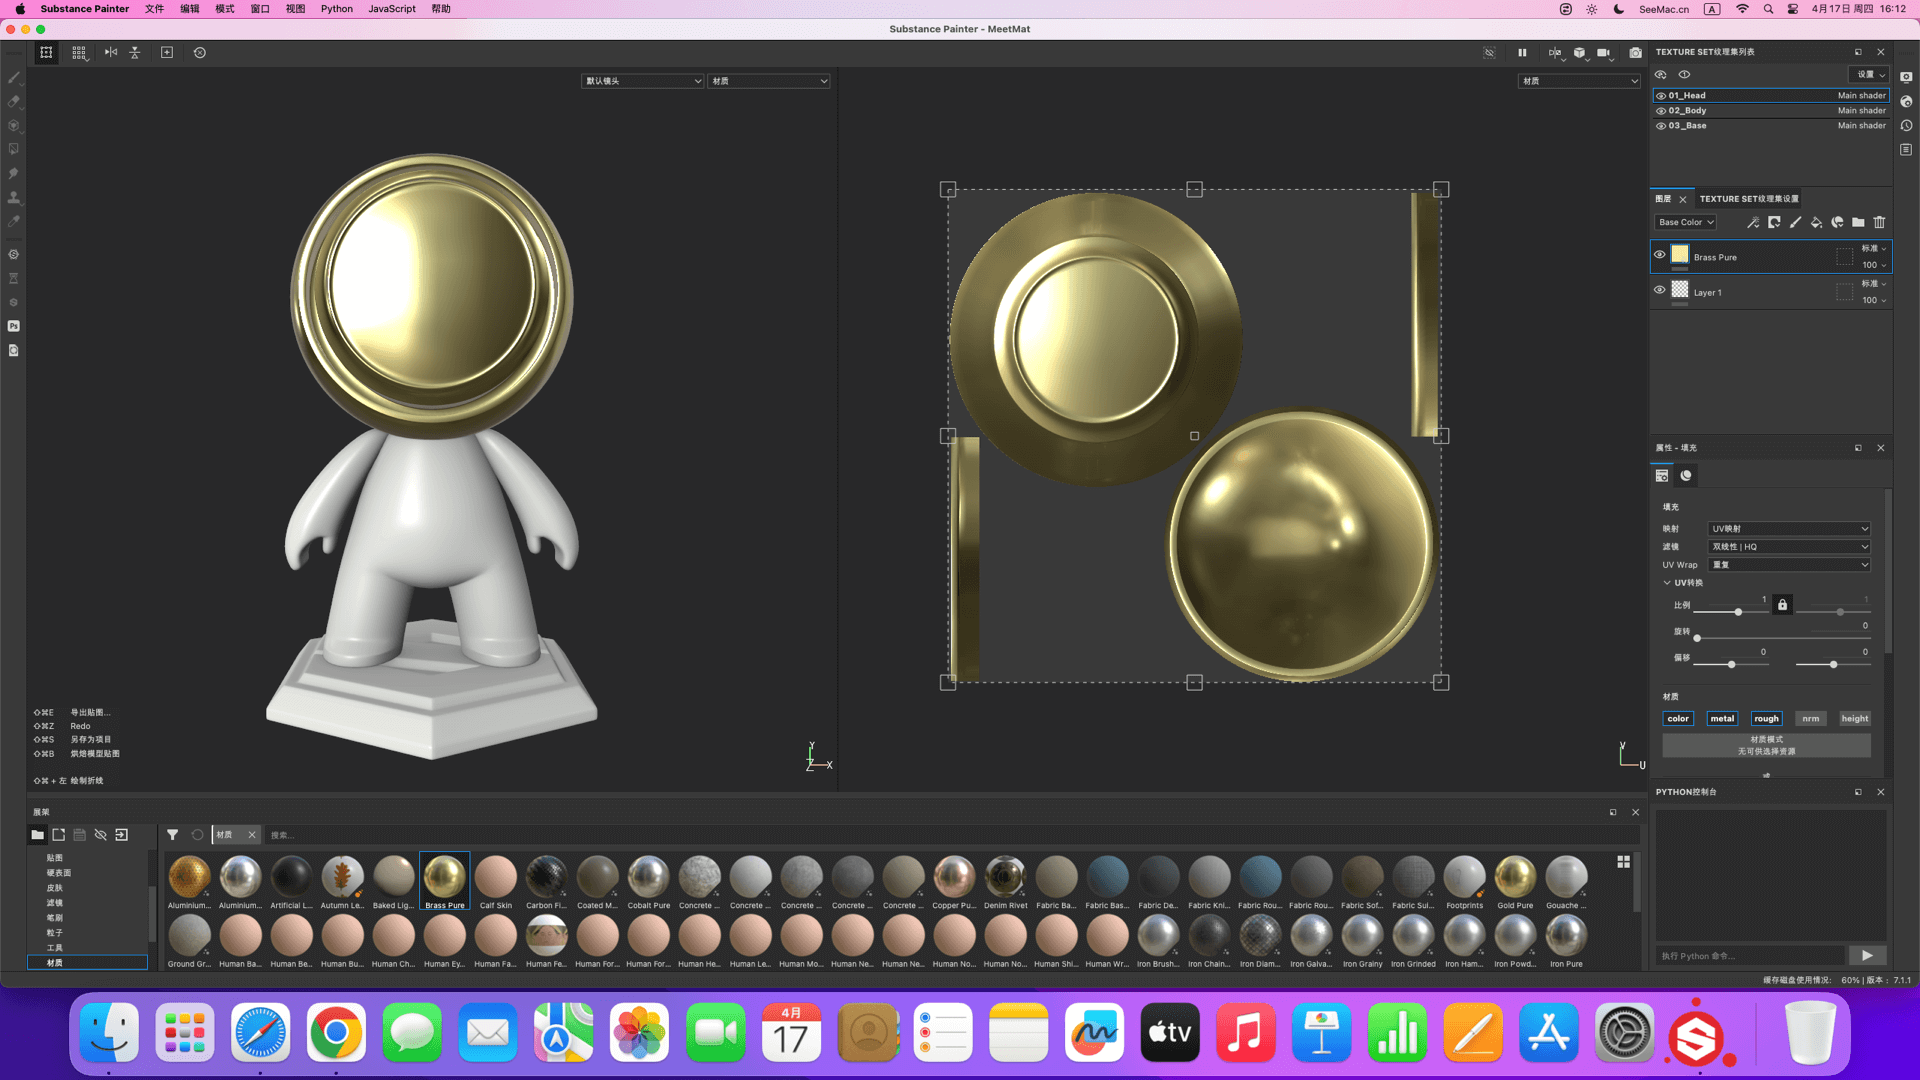
Task: Select the Gold Pure material thumbnail
Action: 1515,878
